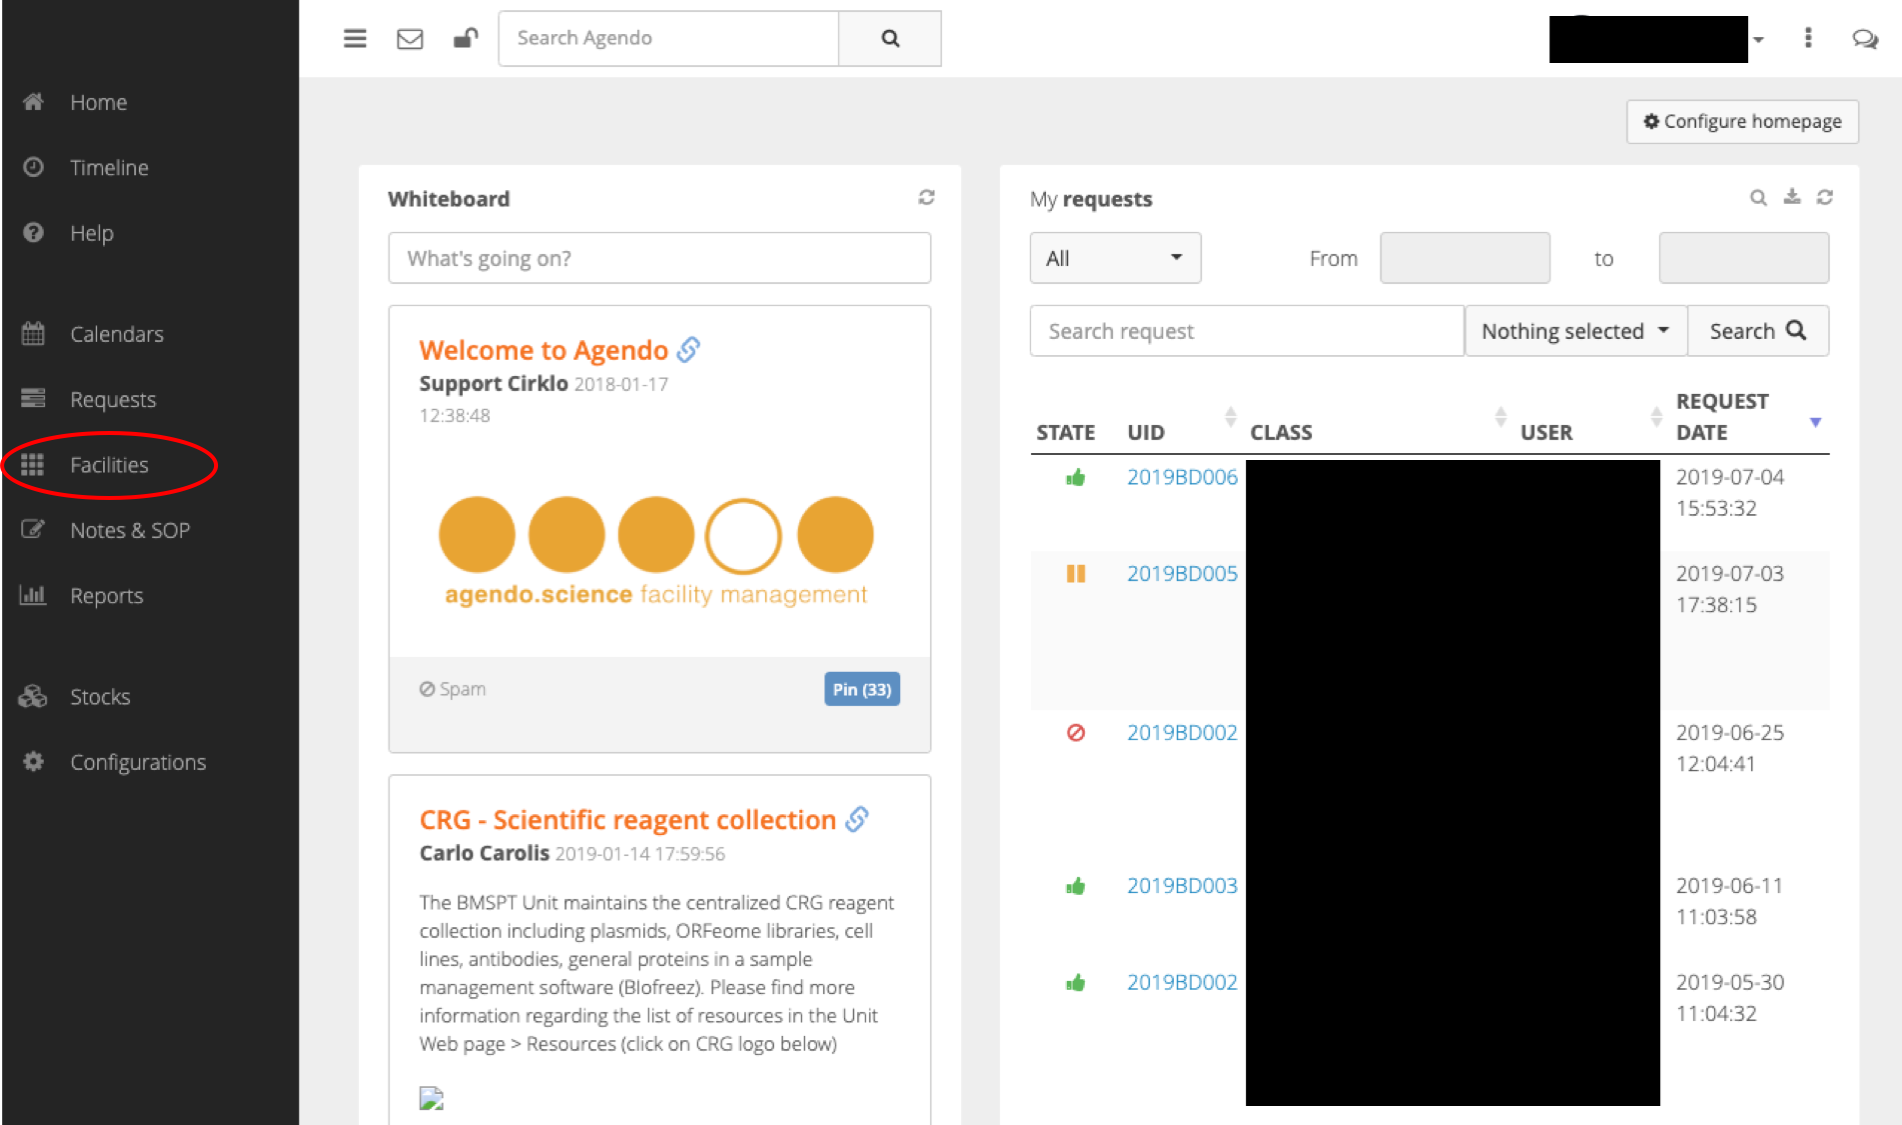Click the thumbs-up state icon for 2019BD003

click(x=1075, y=887)
